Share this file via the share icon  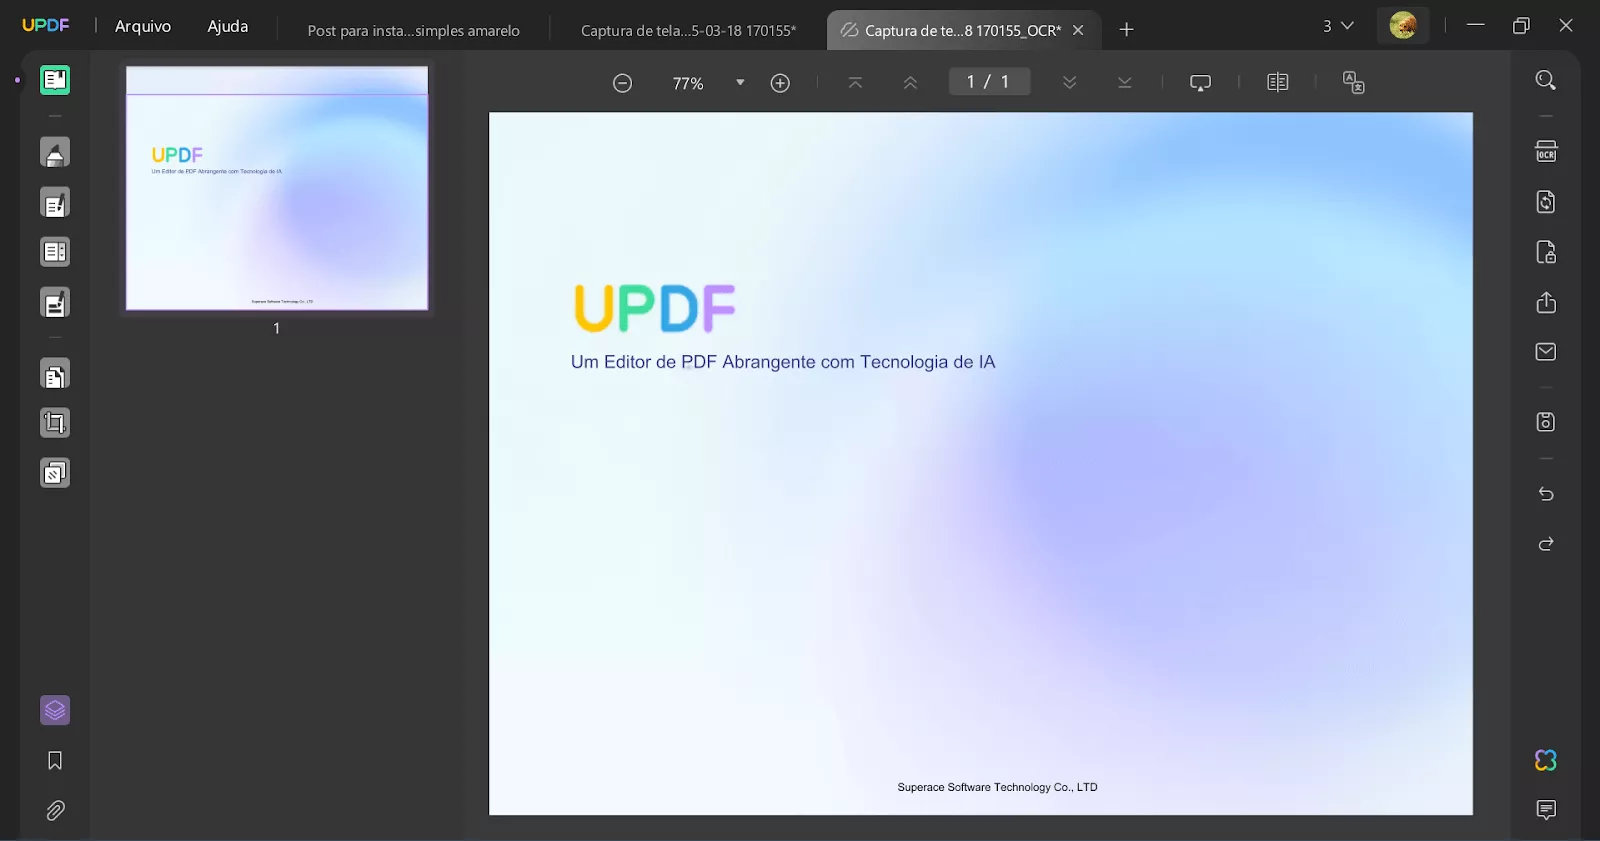click(1546, 302)
